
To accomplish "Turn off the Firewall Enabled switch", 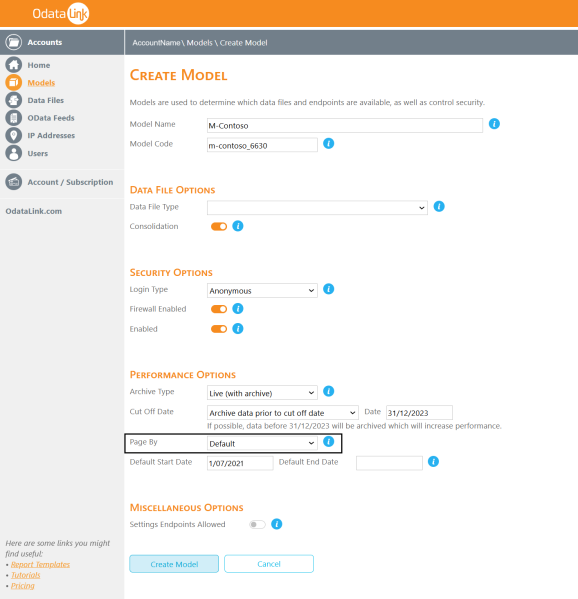I will (x=219, y=309).
